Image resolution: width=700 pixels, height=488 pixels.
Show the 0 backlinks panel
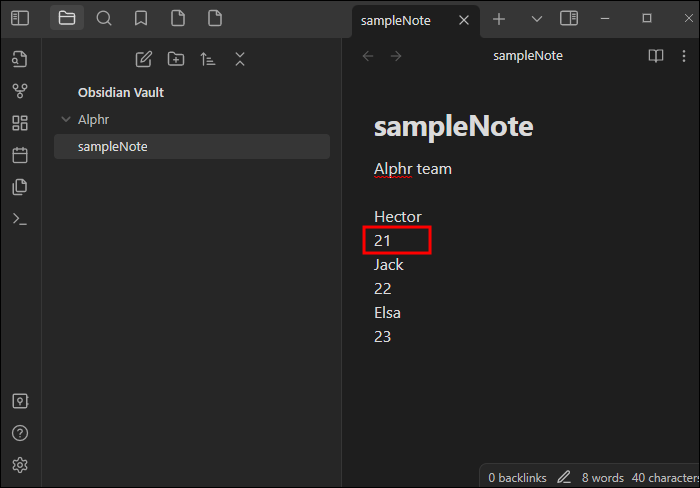[x=516, y=477]
